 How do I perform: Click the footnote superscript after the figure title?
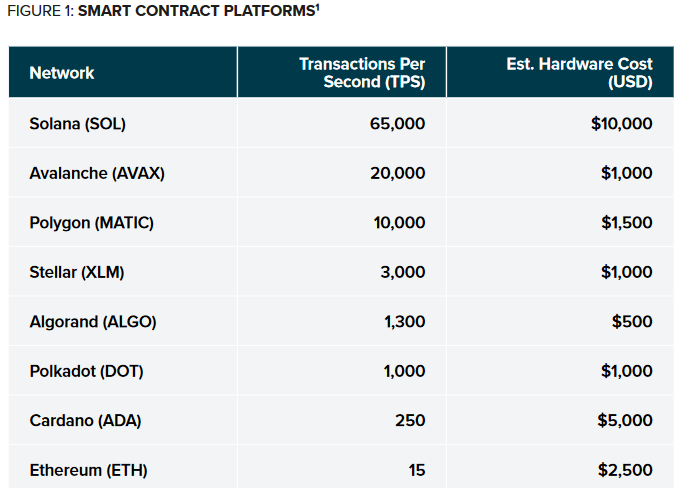tap(317, 10)
